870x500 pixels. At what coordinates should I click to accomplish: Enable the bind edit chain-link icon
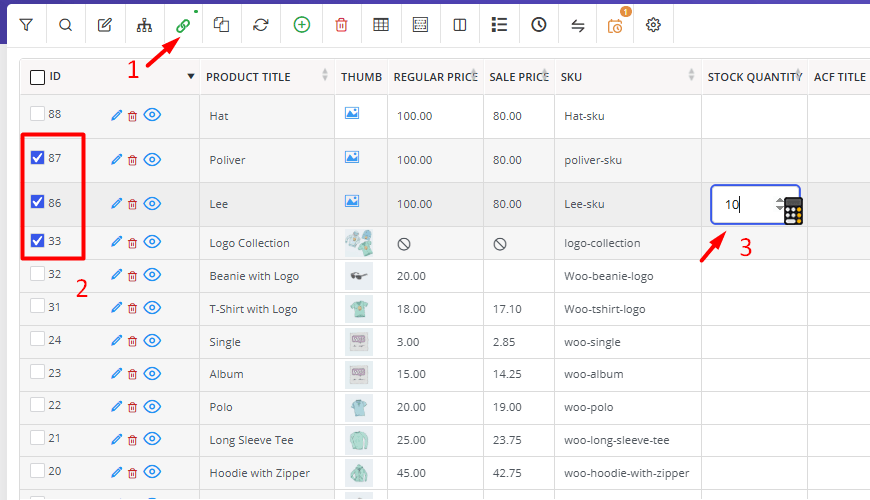183,25
